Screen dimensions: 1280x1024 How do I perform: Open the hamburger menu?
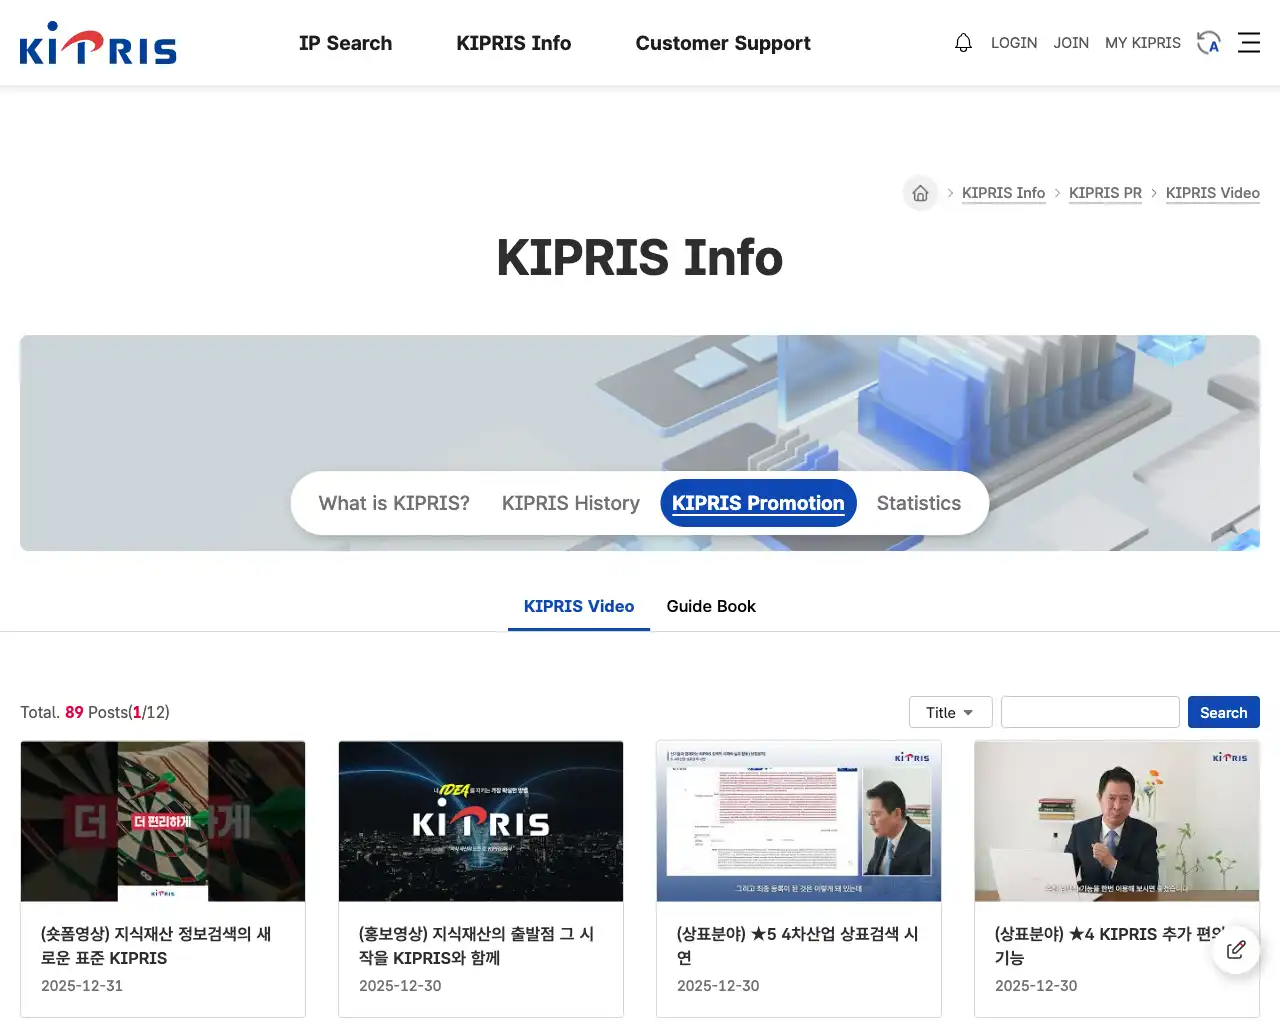click(x=1249, y=43)
